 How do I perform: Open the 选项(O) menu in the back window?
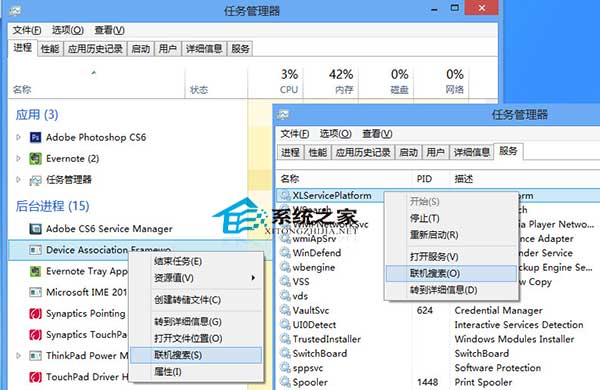(x=68, y=30)
